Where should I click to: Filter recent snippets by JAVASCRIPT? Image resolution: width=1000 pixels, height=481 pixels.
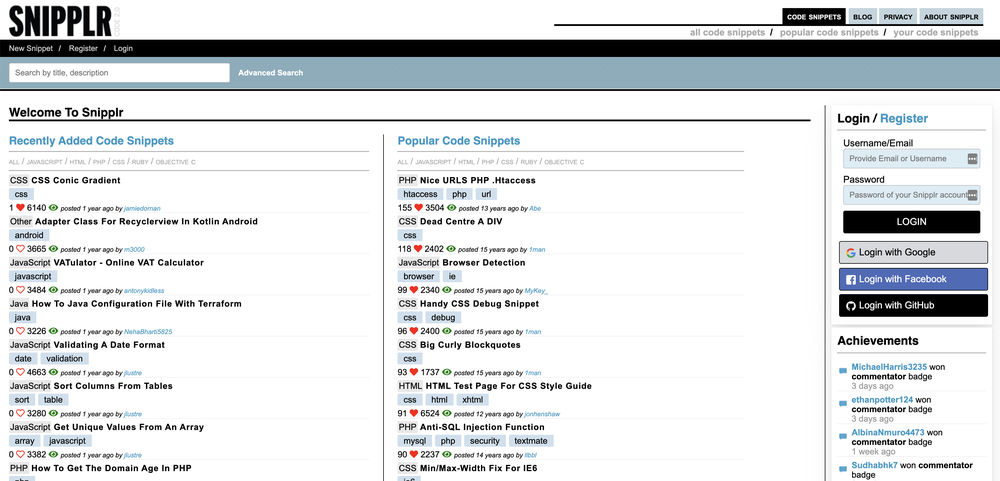pos(43,162)
